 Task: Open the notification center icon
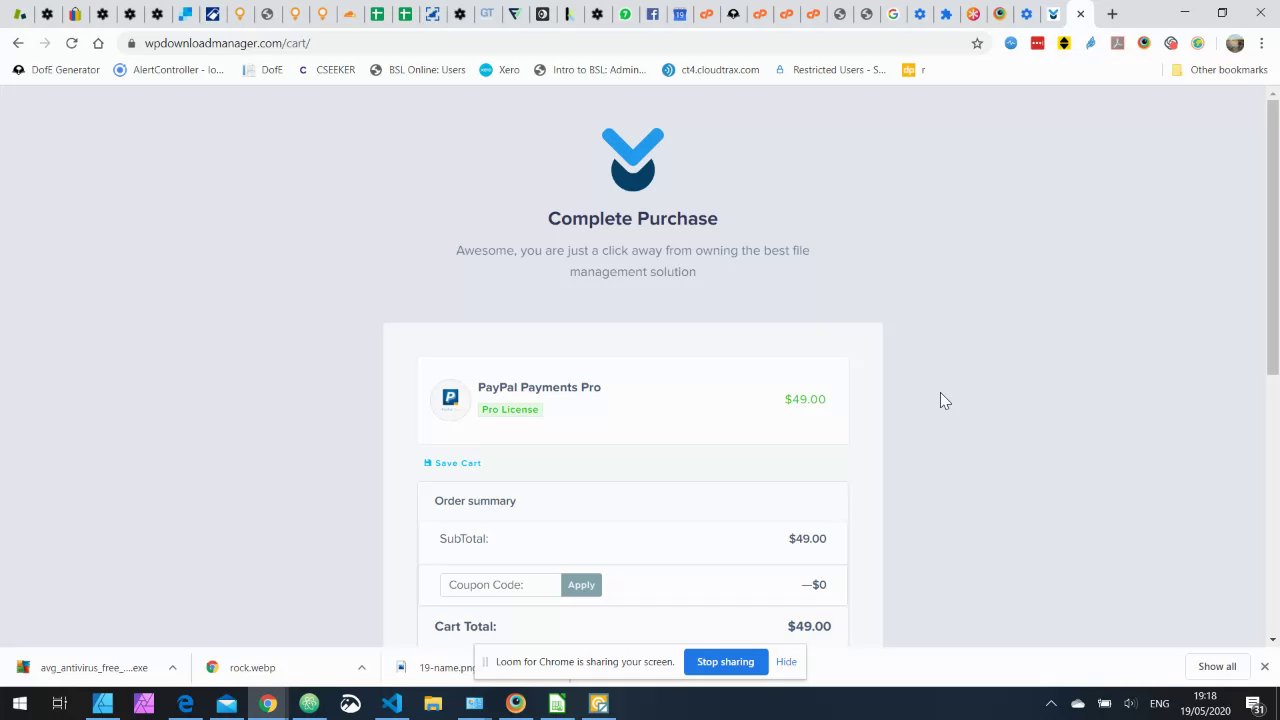click(1255, 704)
